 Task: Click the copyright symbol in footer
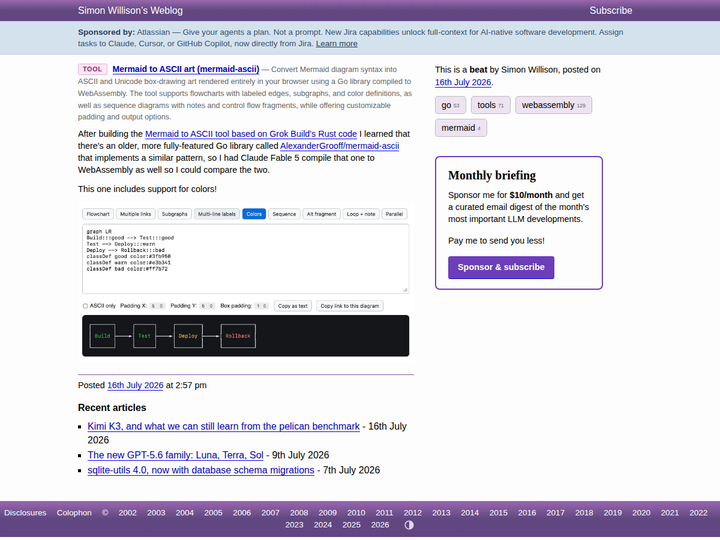(x=105, y=512)
